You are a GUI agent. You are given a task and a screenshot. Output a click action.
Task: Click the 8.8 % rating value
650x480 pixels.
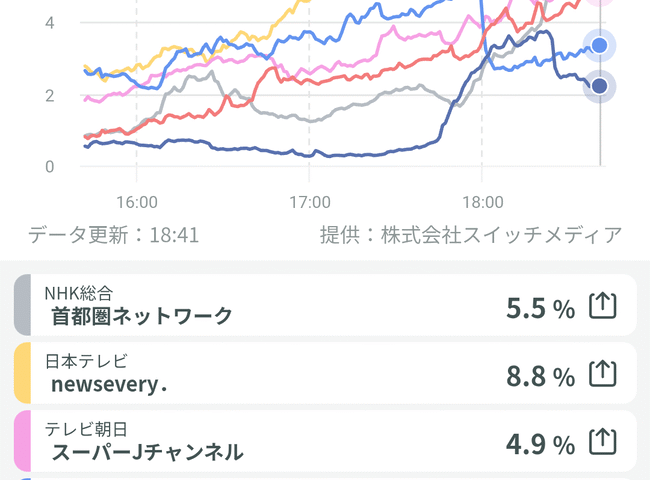pyautogui.click(x=540, y=376)
